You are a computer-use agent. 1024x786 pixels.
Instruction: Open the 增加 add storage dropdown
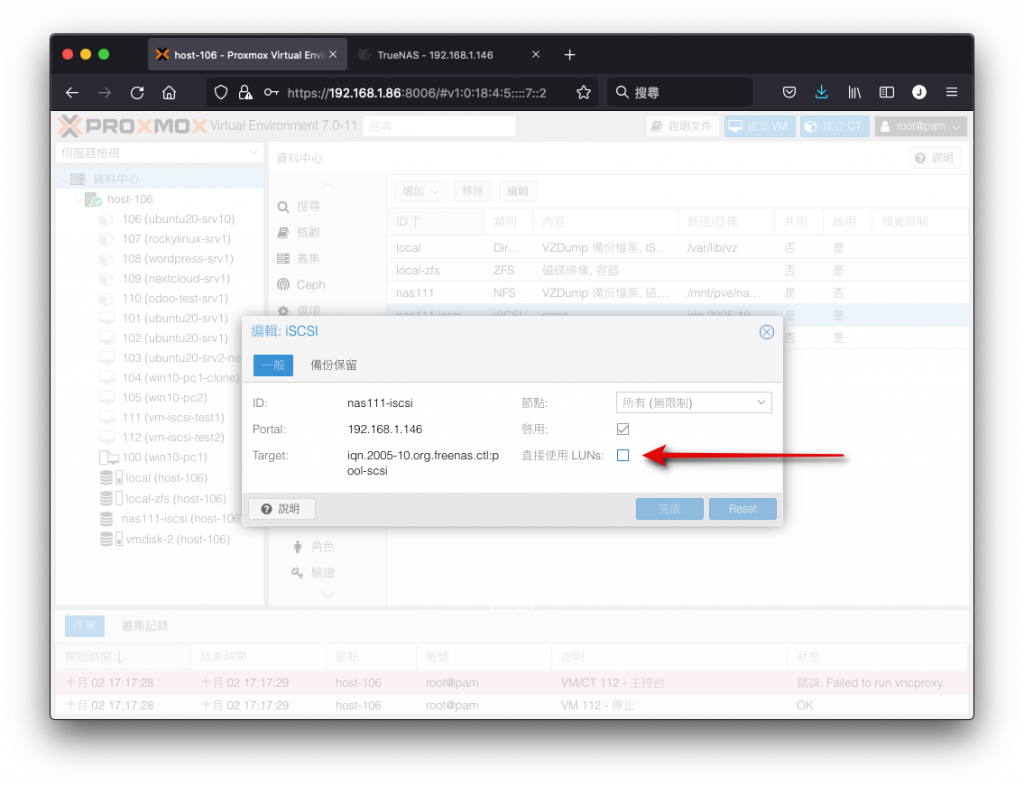pos(420,191)
